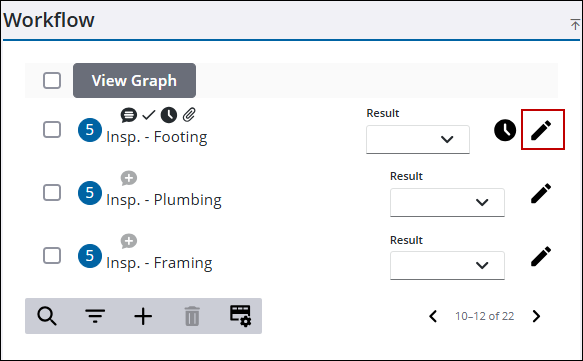The height and width of the screenshot is (361, 583).
Task: Click the paperclip attachment icon on Footing
Action: click(x=189, y=115)
